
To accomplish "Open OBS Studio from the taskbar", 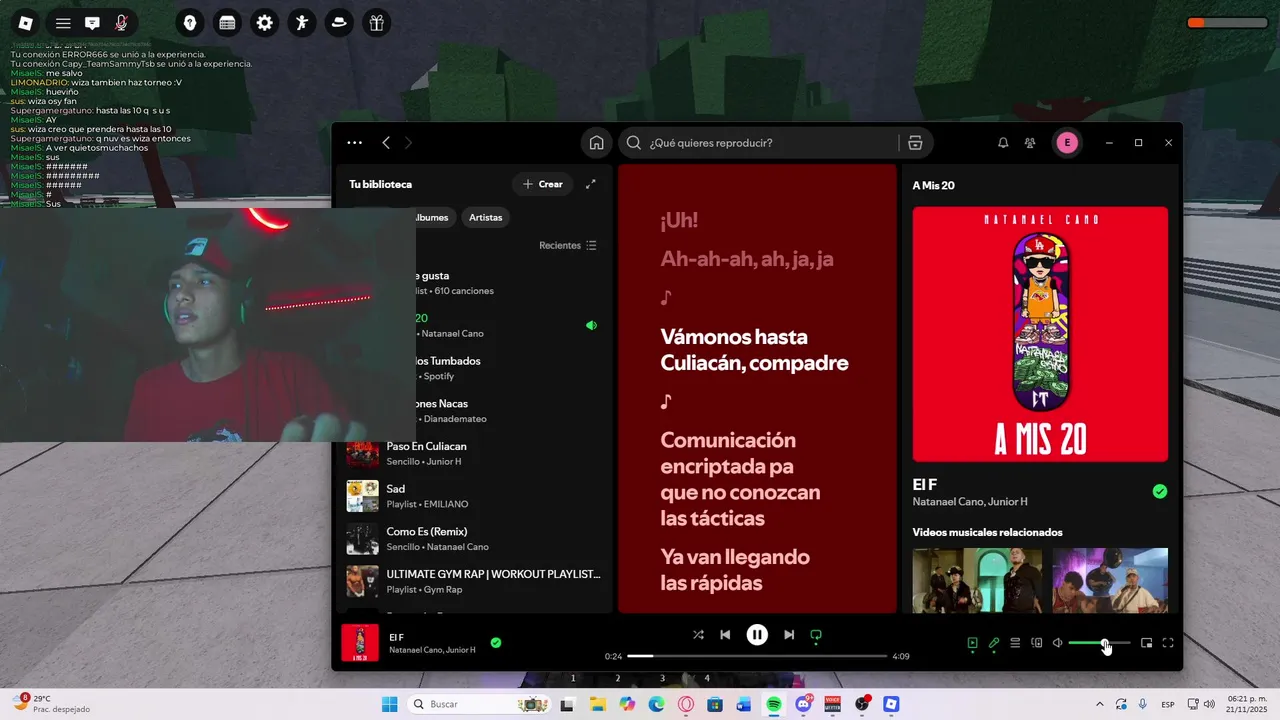I will tap(862, 704).
